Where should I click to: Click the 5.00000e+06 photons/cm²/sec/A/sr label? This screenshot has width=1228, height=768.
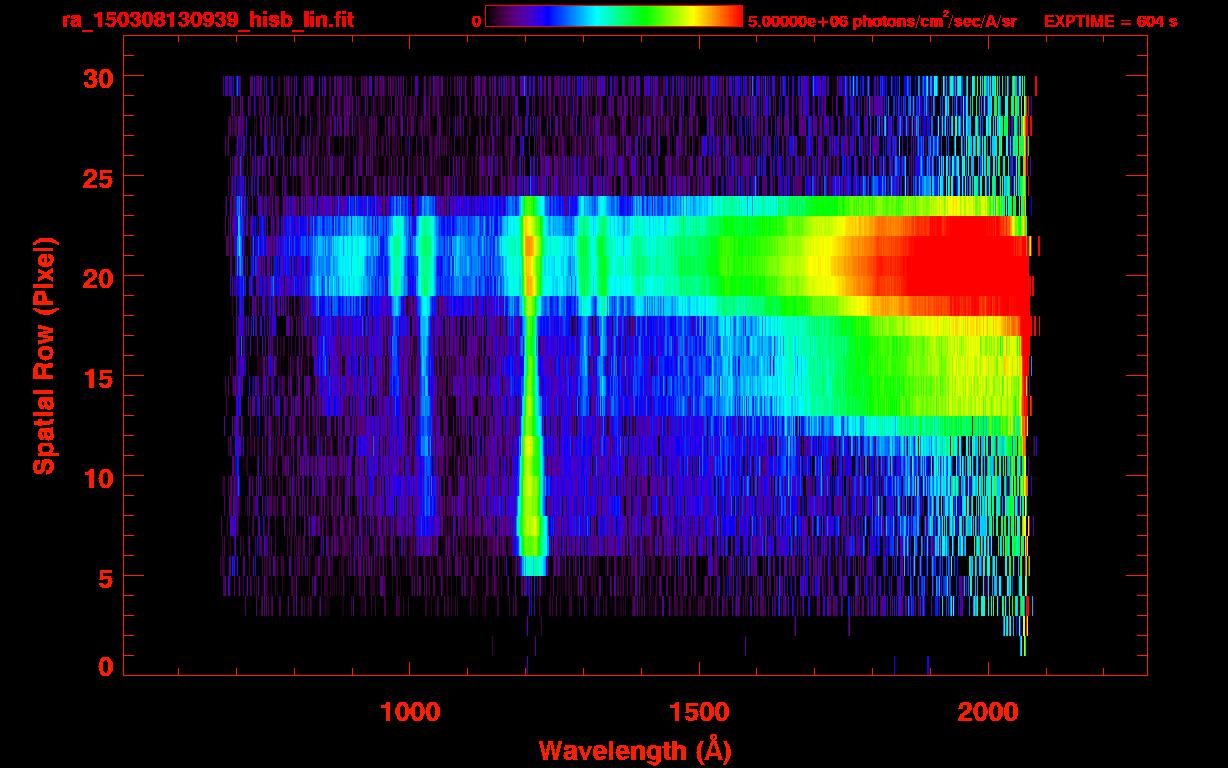click(882, 20)
